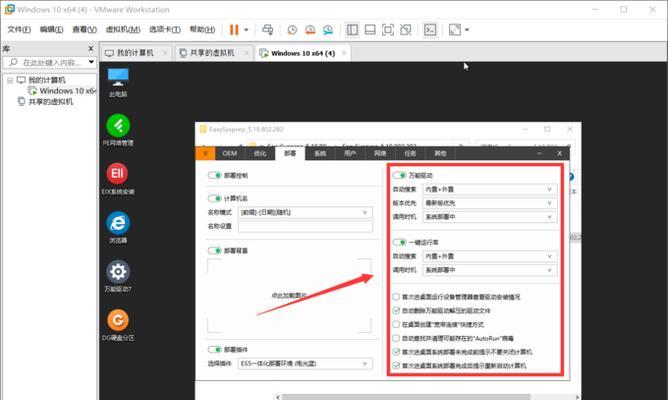Image resolution: width=668 pixels, height=400 pixels.
Task: Check the create 宽带连接 shortcut option
Action: (396, 324)
